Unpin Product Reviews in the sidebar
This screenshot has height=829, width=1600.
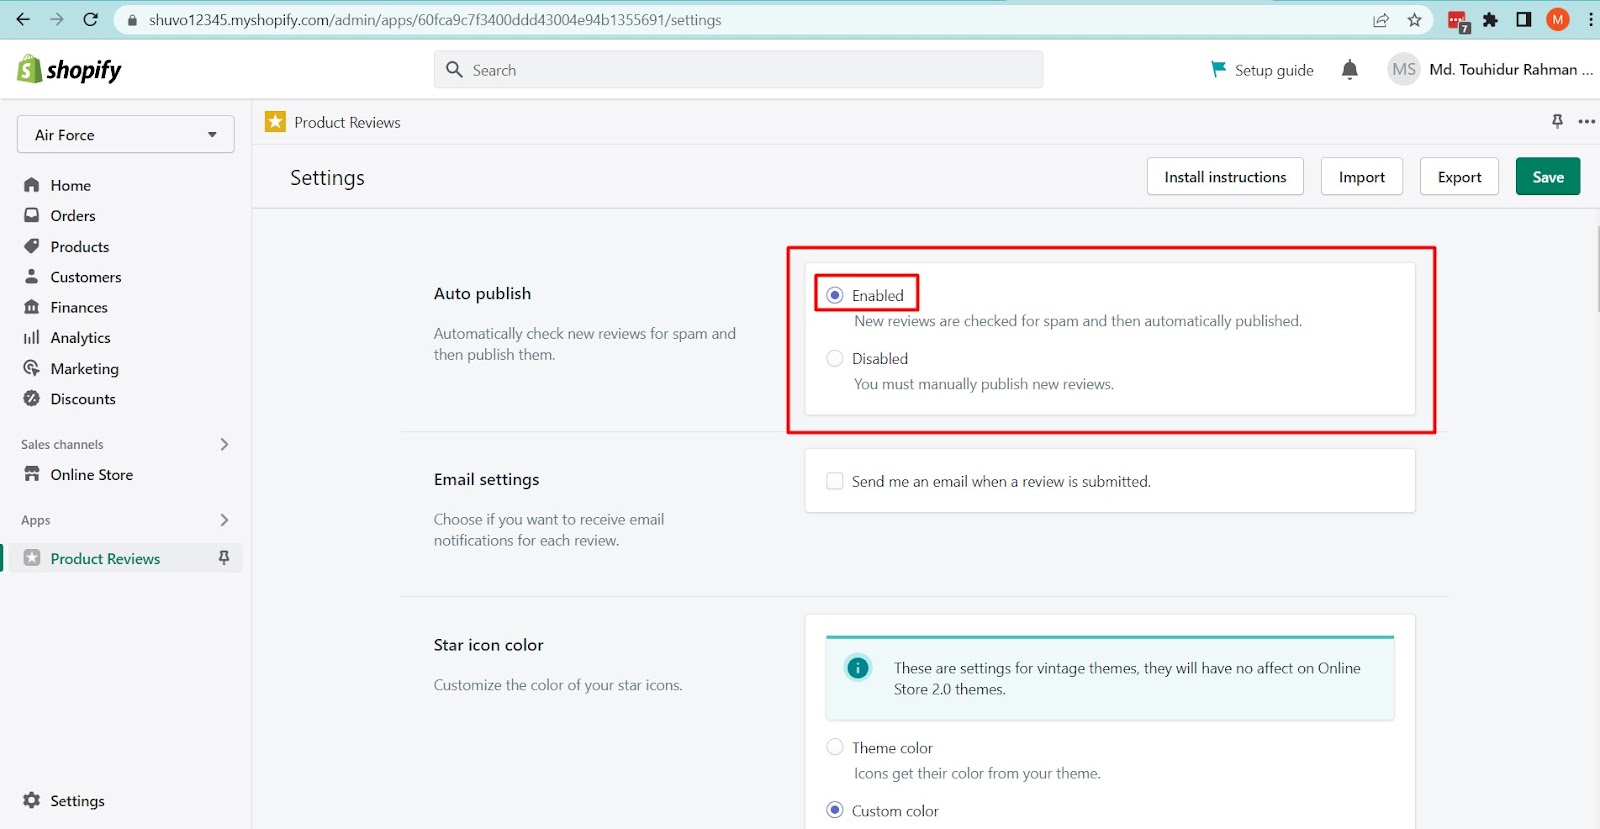(224, 558)
